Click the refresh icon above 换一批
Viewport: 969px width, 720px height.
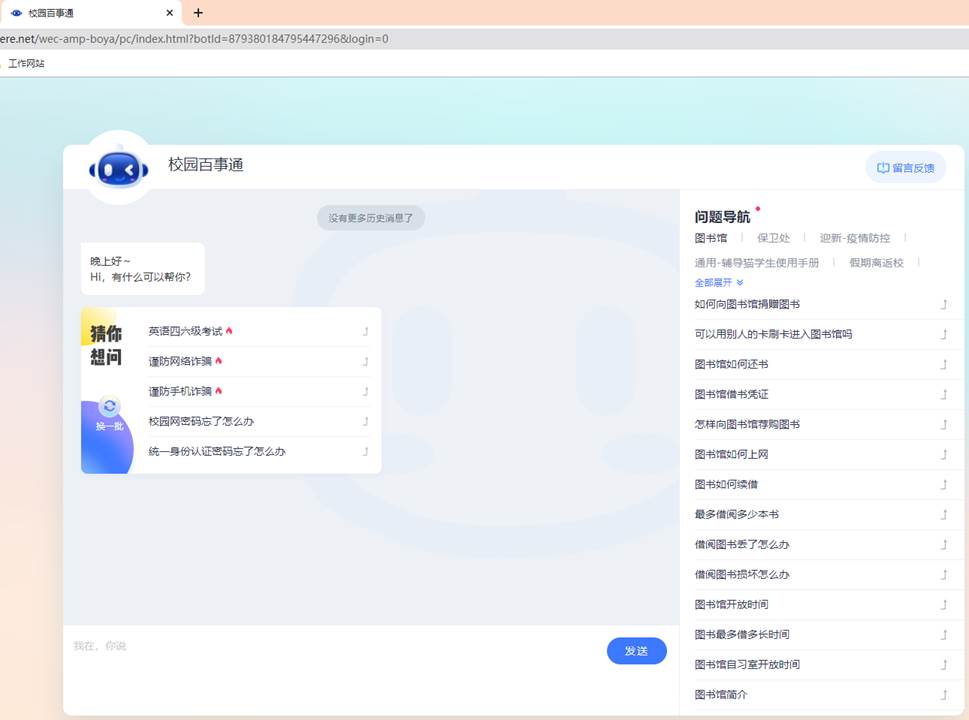click(x=110, y=406)
